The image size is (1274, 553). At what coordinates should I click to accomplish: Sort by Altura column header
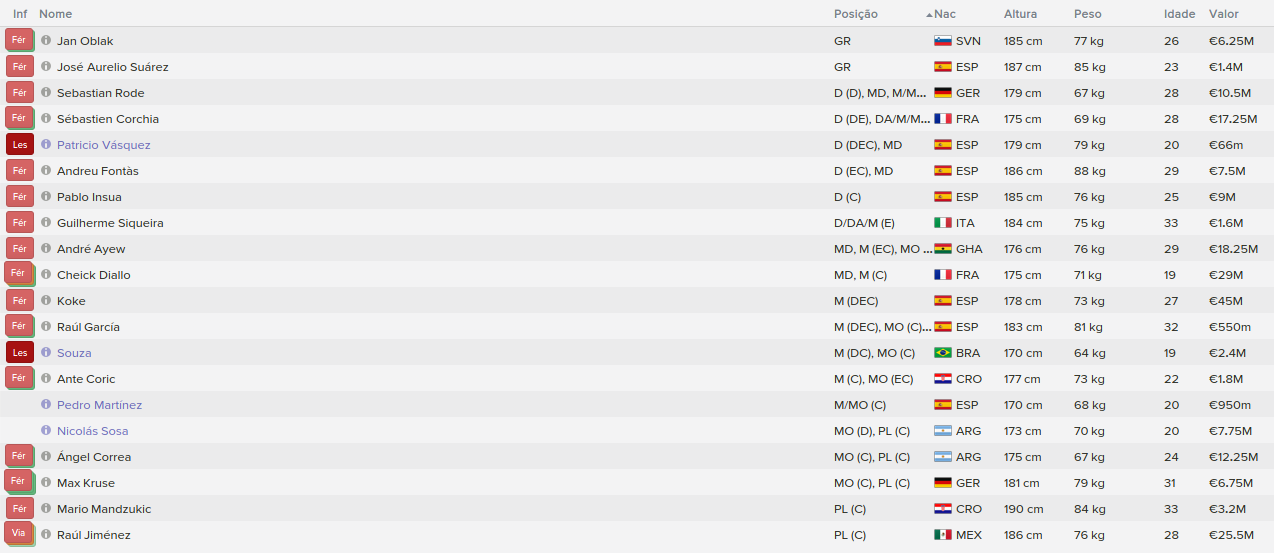tap(1020, 14)
